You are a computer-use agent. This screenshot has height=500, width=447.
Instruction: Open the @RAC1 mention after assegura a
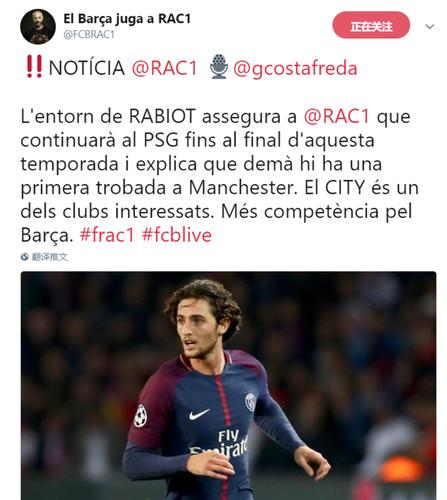[337, 116]
